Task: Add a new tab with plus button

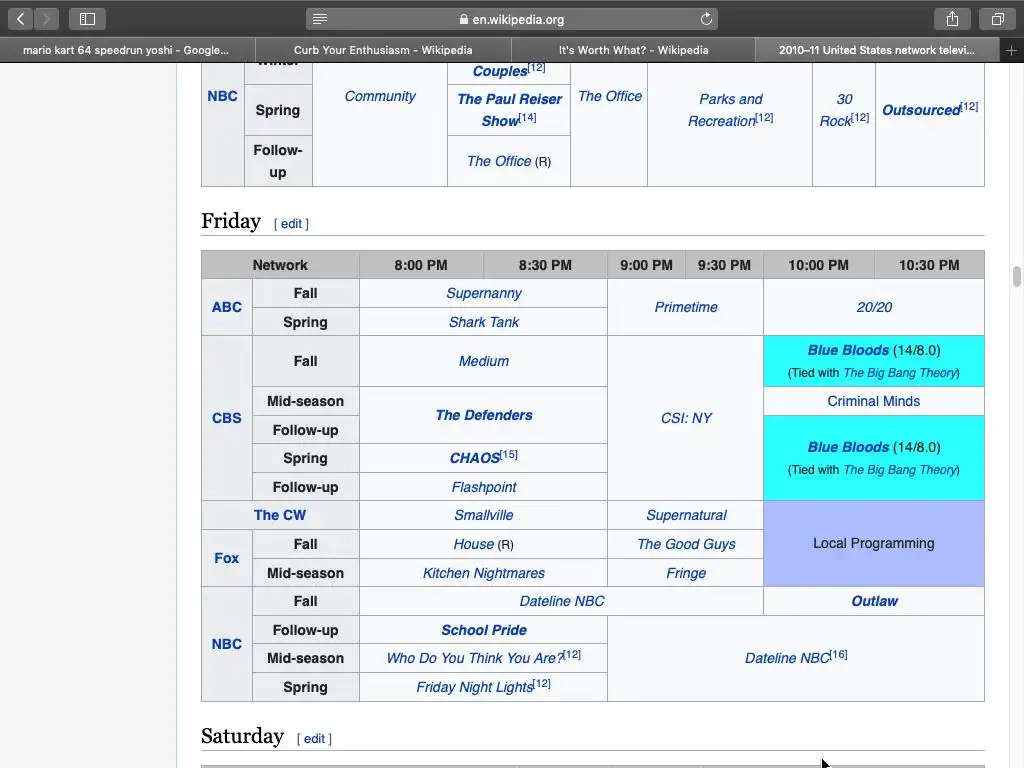Action: click(1011, 50)
